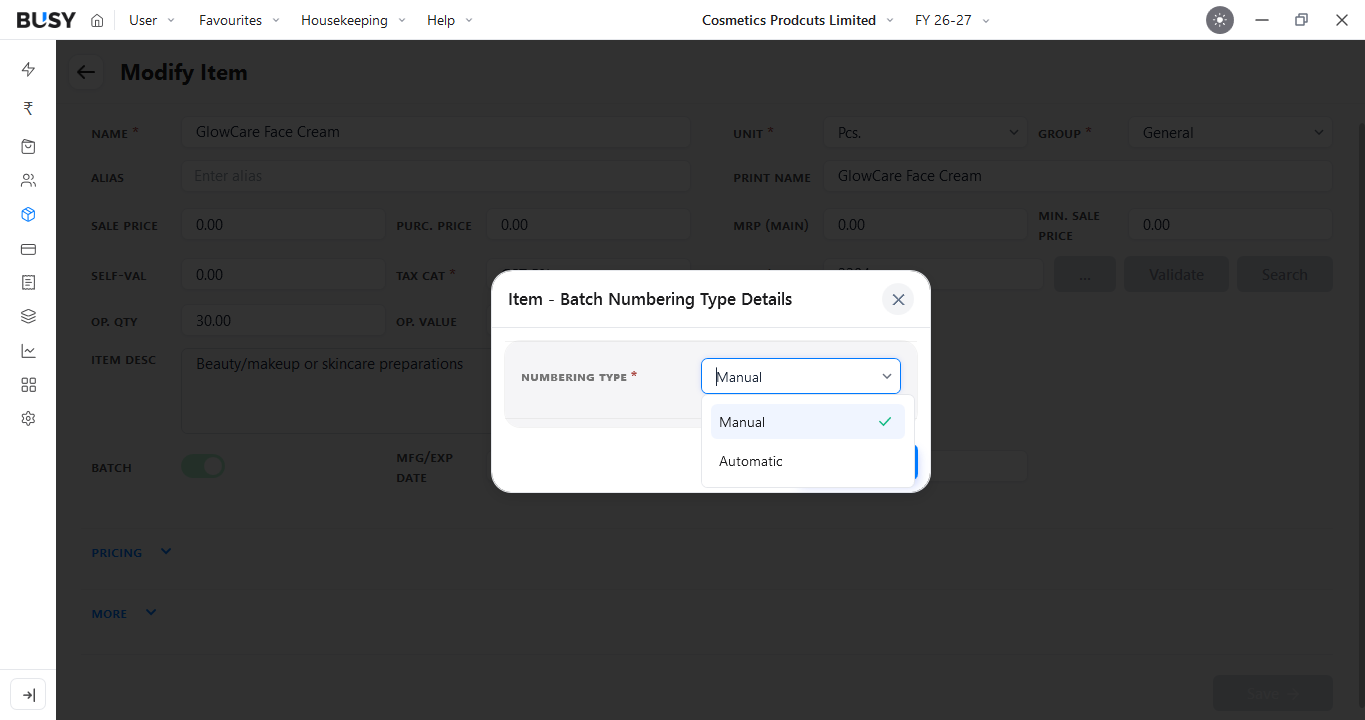Screen dimensions: 1365x720
Task: Open the lightning quick actions sidebar icon
Action: 28,69
